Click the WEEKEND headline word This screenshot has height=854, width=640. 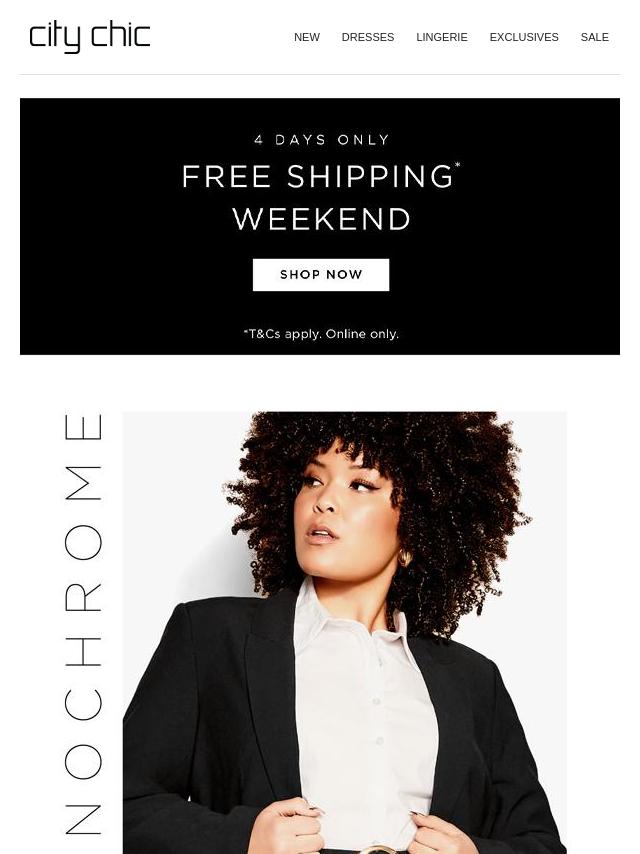tap(321, 219)
